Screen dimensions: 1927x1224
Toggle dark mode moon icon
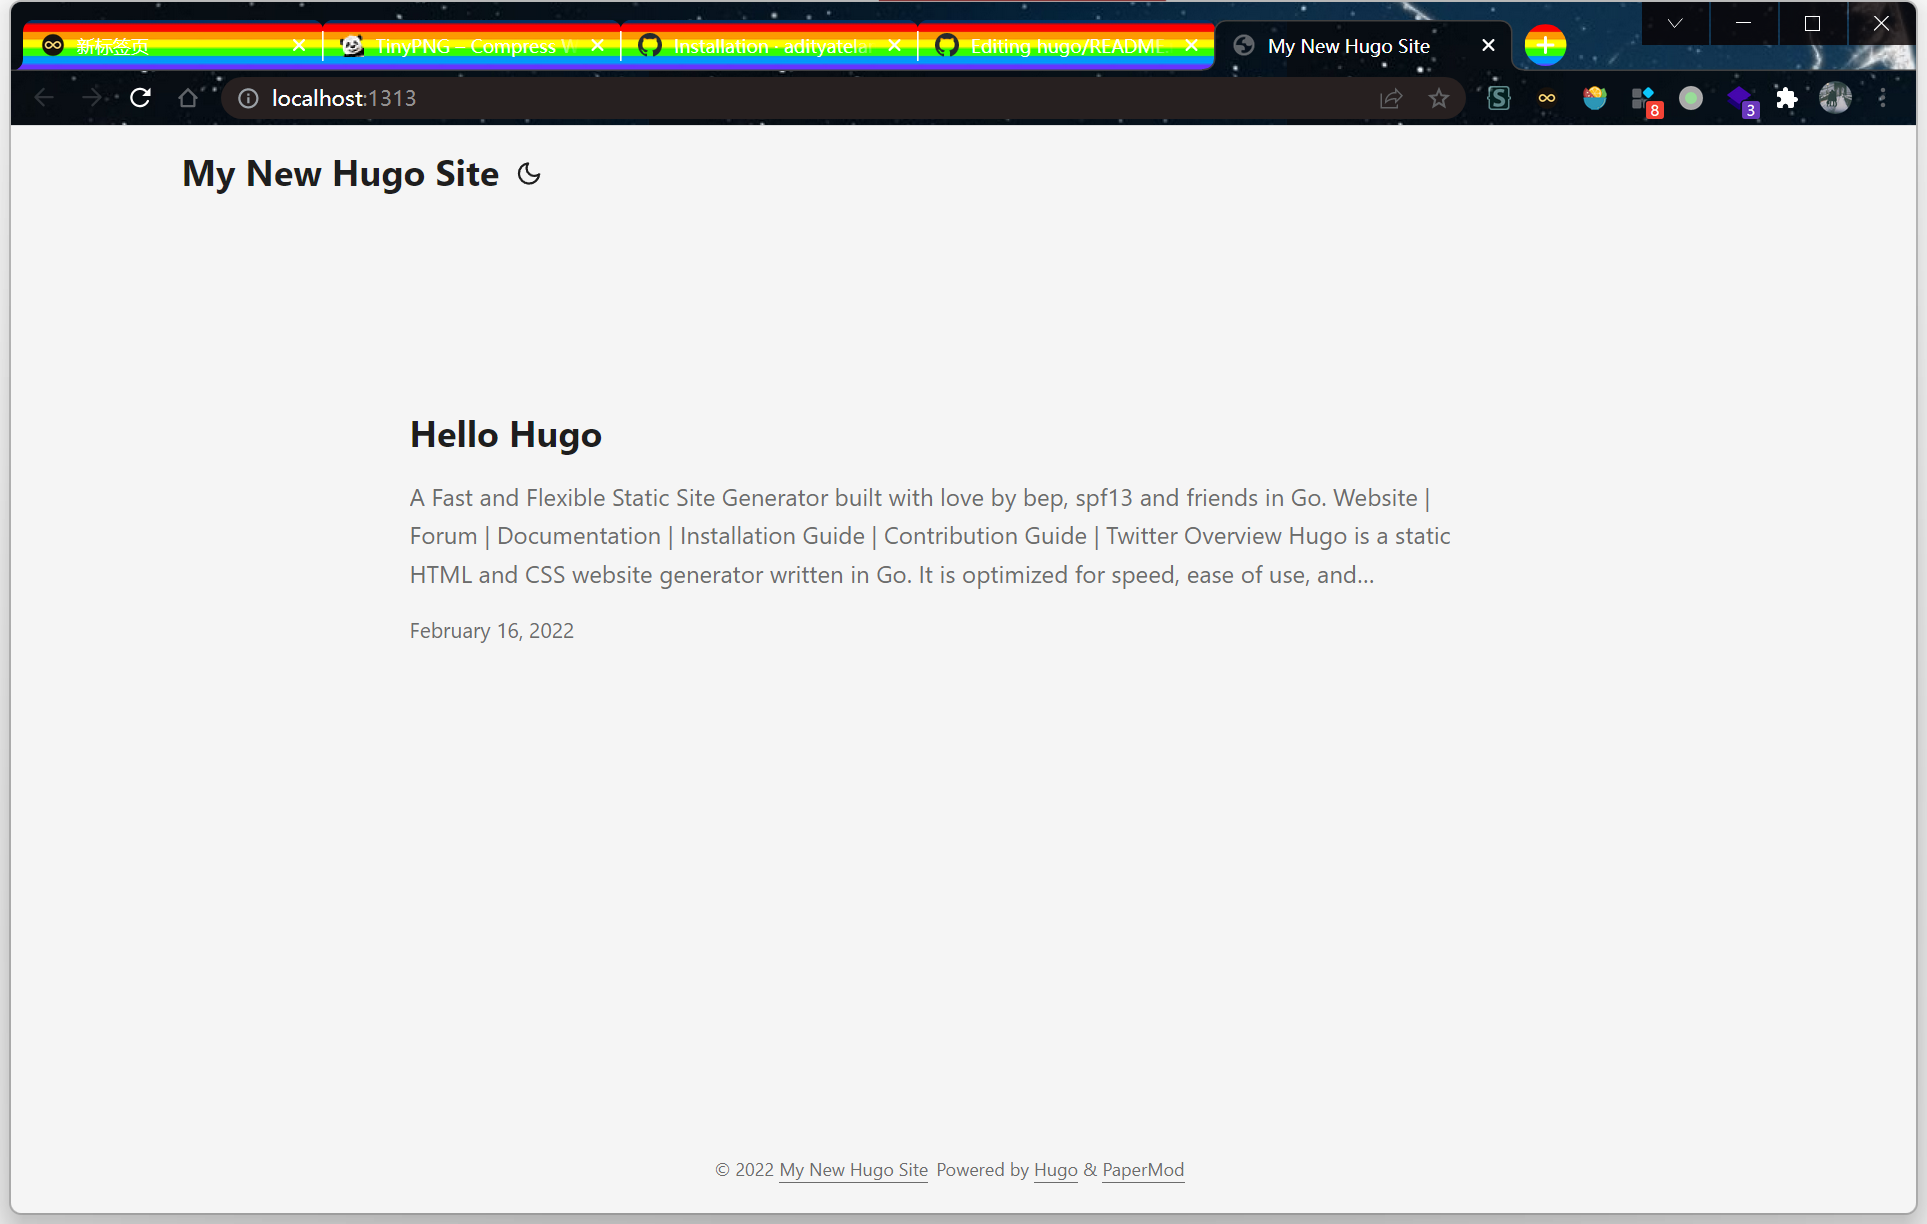(529, 174)
